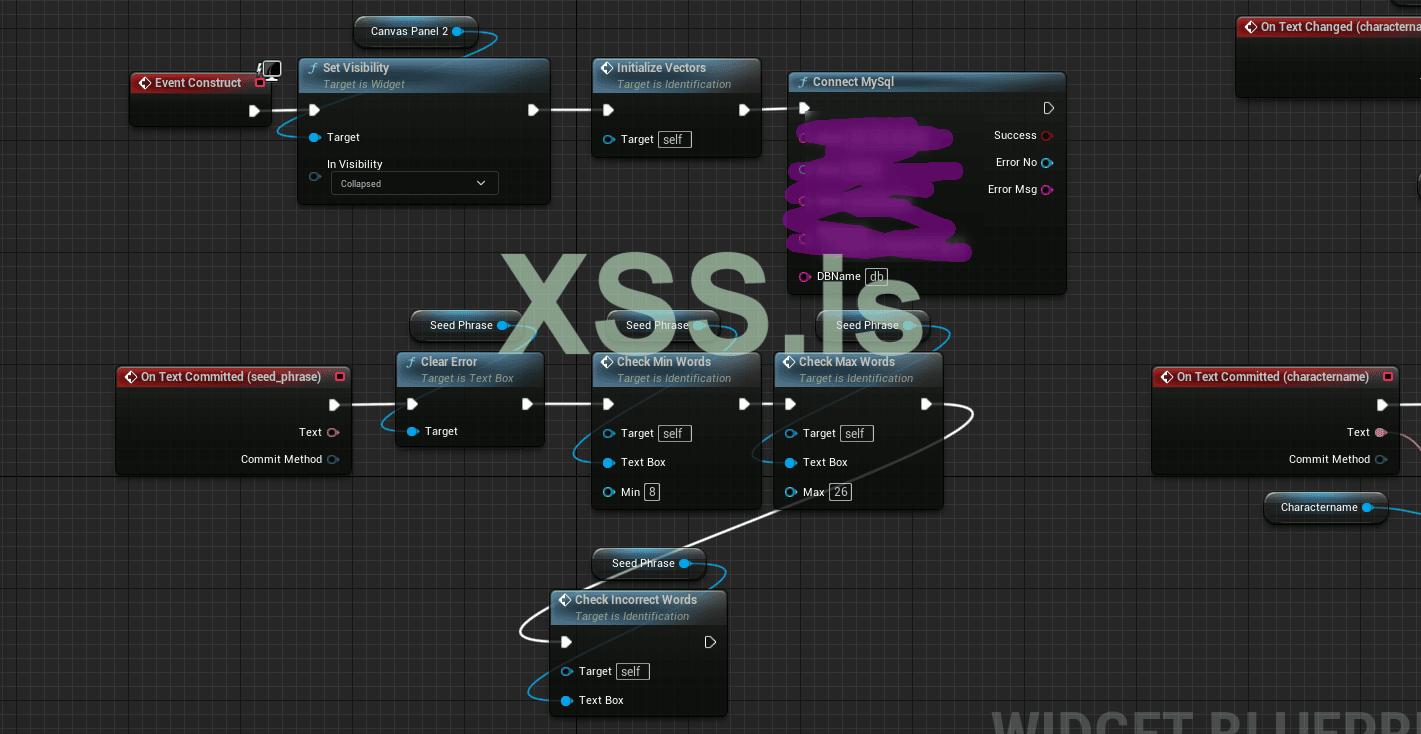Click the Success output pin on Connect MySql
1421x734 pixels.
click(x=1047, y=135)
